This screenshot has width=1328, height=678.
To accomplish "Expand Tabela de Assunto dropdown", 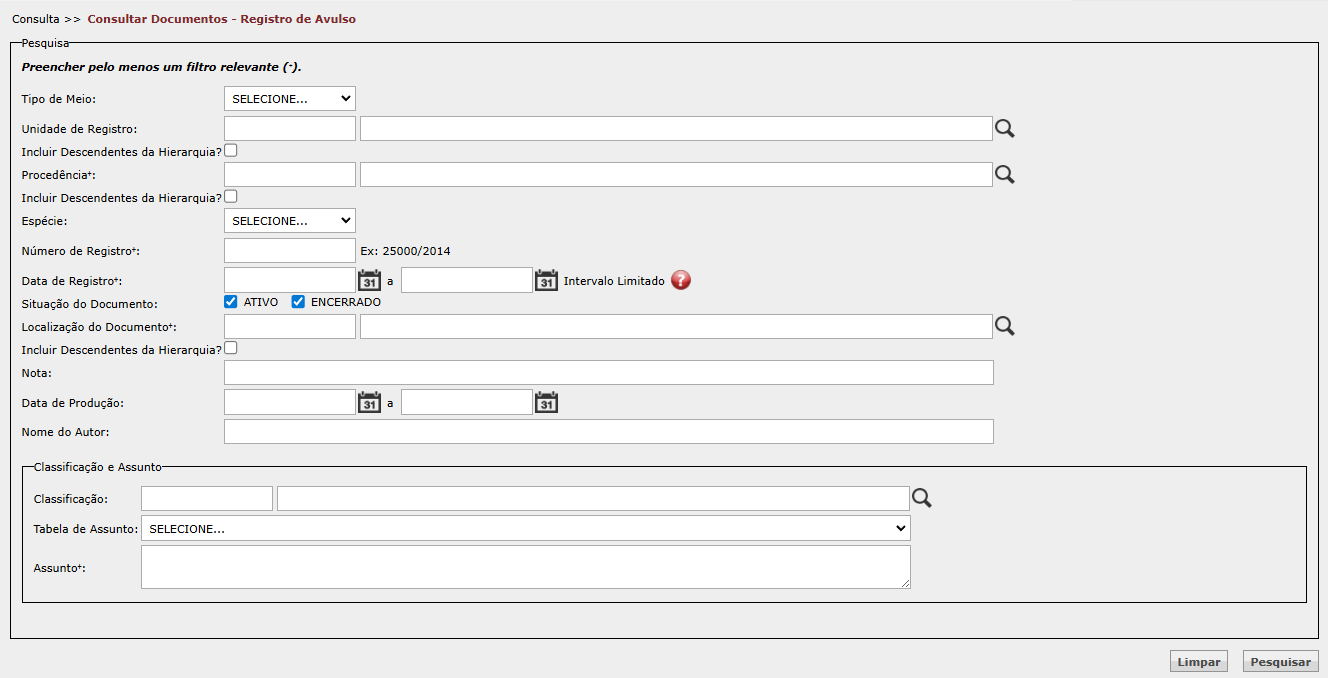I will [525, 528].
